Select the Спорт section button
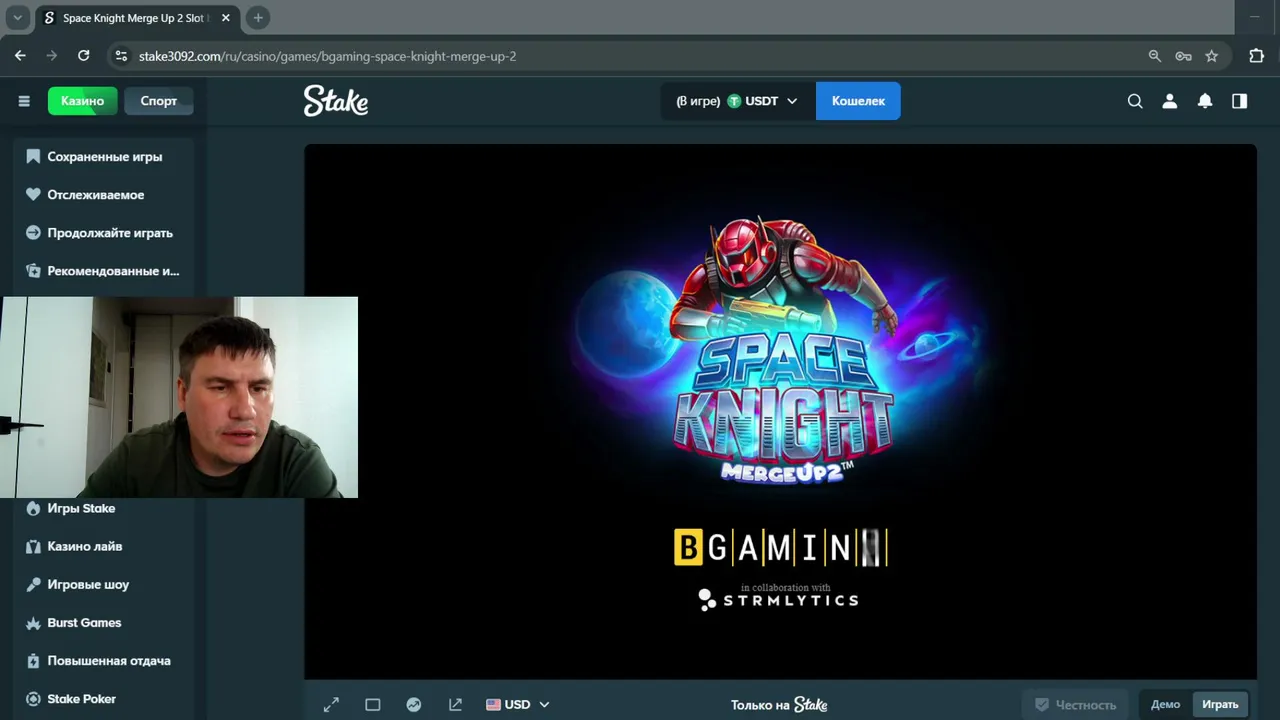 (x=159, y=101)
